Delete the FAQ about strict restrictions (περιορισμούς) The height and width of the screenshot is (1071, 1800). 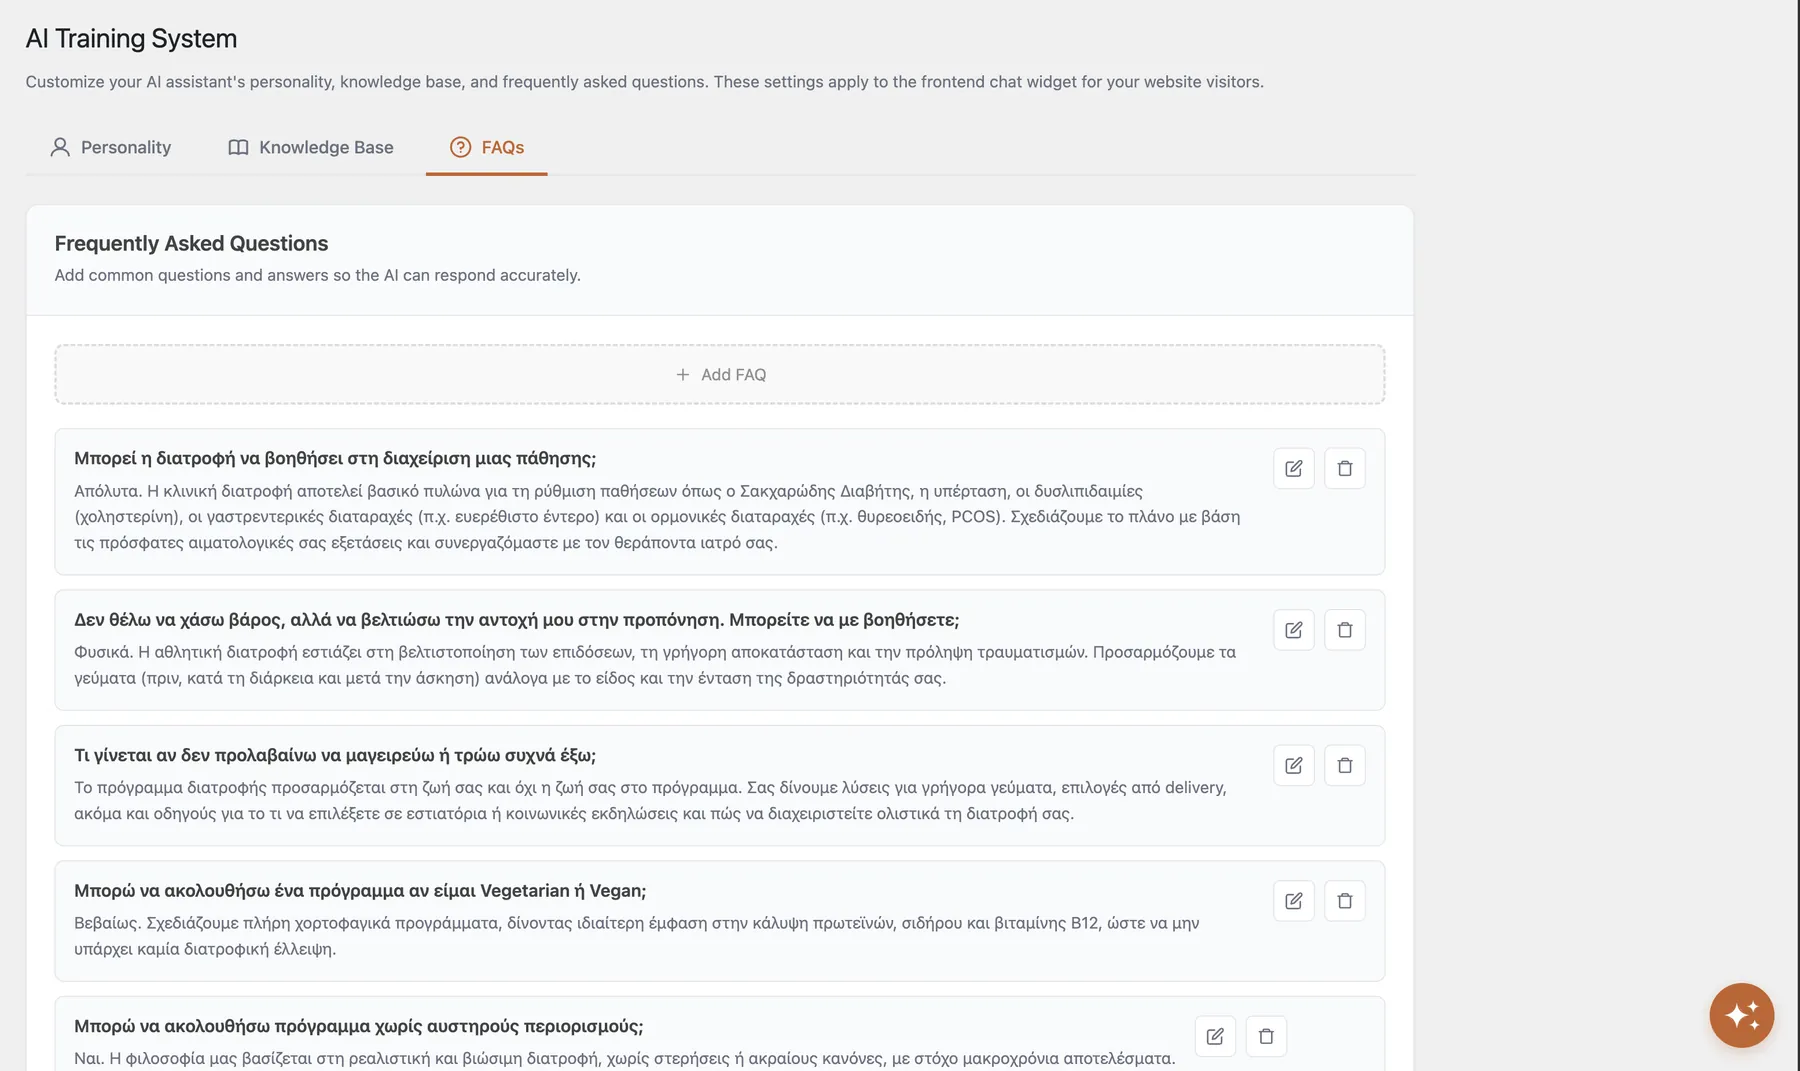[x=1266, y=1036]
